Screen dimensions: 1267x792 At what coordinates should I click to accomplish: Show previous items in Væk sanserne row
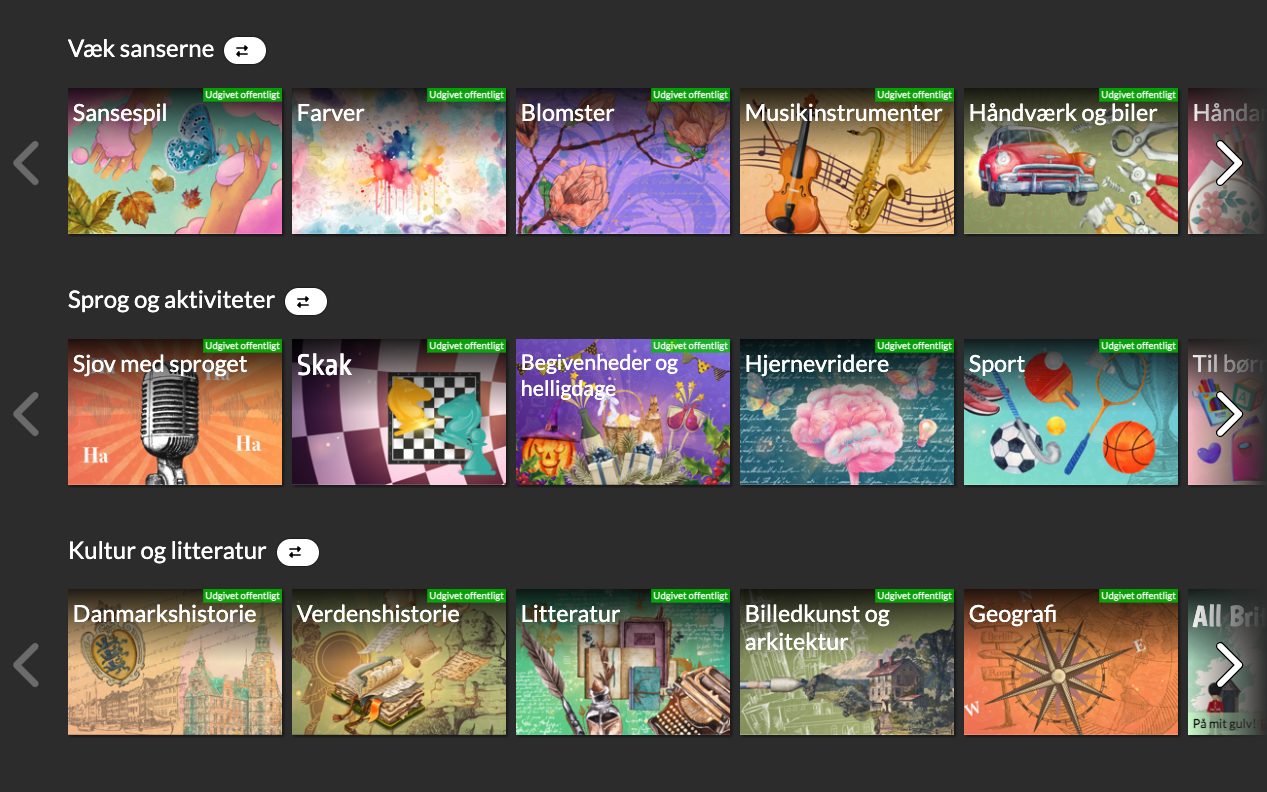[x=26, y=163]
